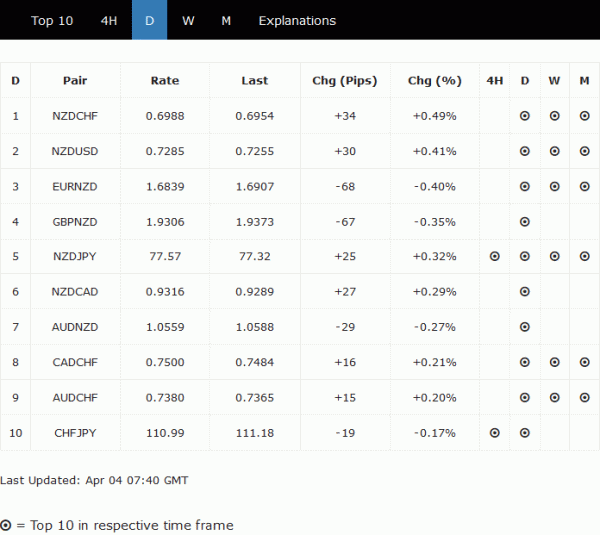Click the Chg (%) column header
Screen dimensions: 600x535
435,81
